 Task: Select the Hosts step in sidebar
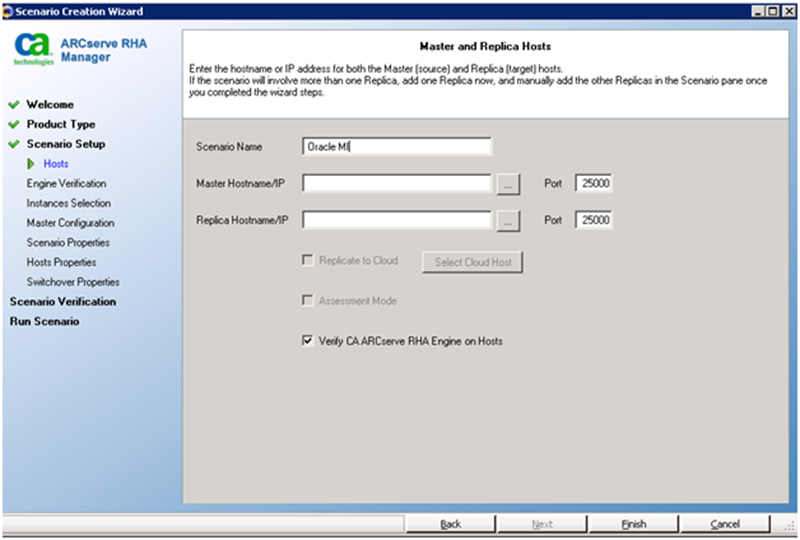[x=56, y=164]
